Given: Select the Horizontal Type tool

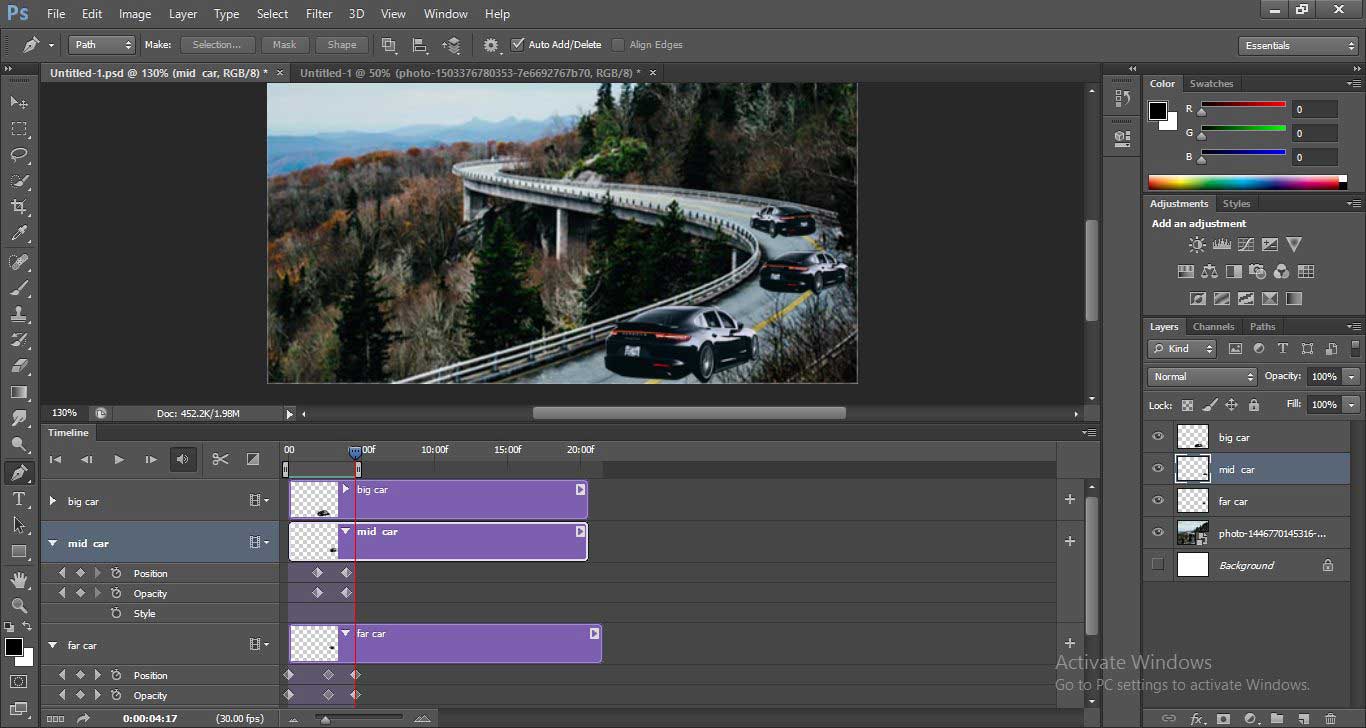Looking at the screenshot, I should pos(19,499).
